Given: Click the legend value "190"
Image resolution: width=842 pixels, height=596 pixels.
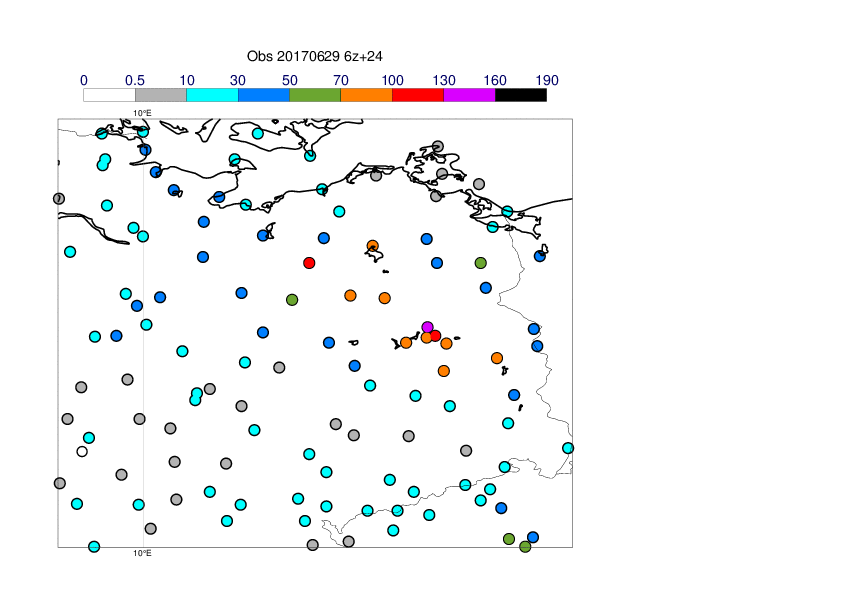Looking at the screenshot, I should [547, 81].
